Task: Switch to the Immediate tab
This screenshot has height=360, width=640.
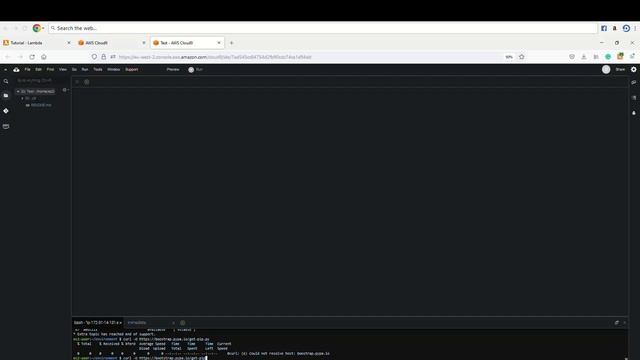Action: pos(137,322)
